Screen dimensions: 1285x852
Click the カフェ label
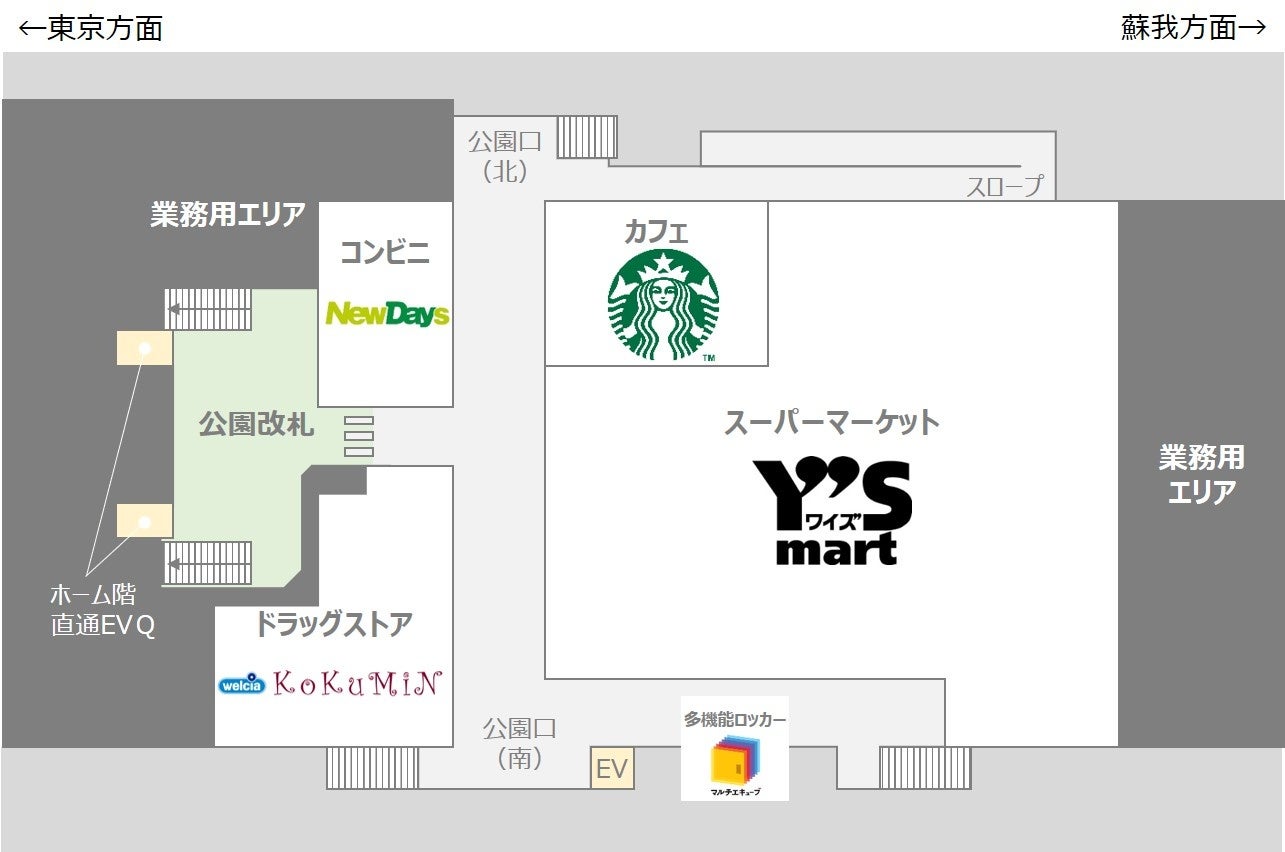[657, 232]
